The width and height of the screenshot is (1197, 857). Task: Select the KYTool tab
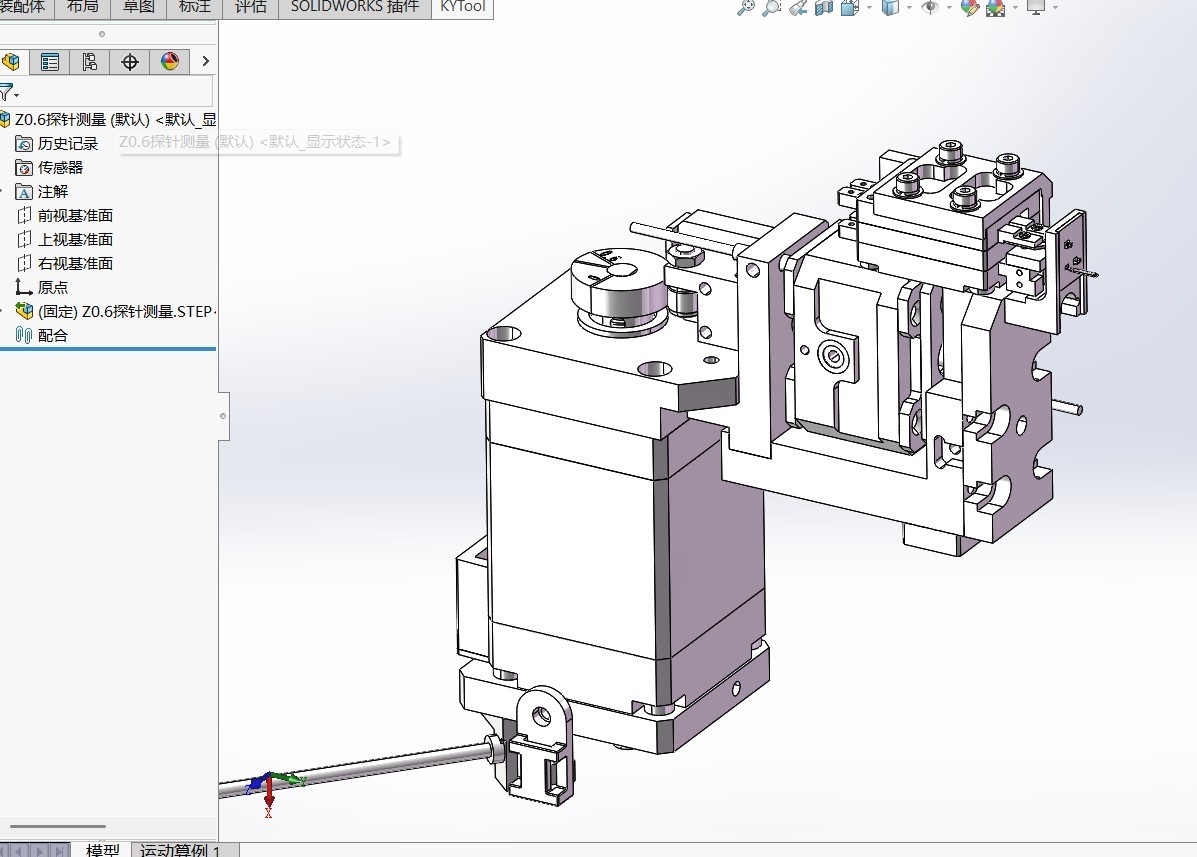463,8
